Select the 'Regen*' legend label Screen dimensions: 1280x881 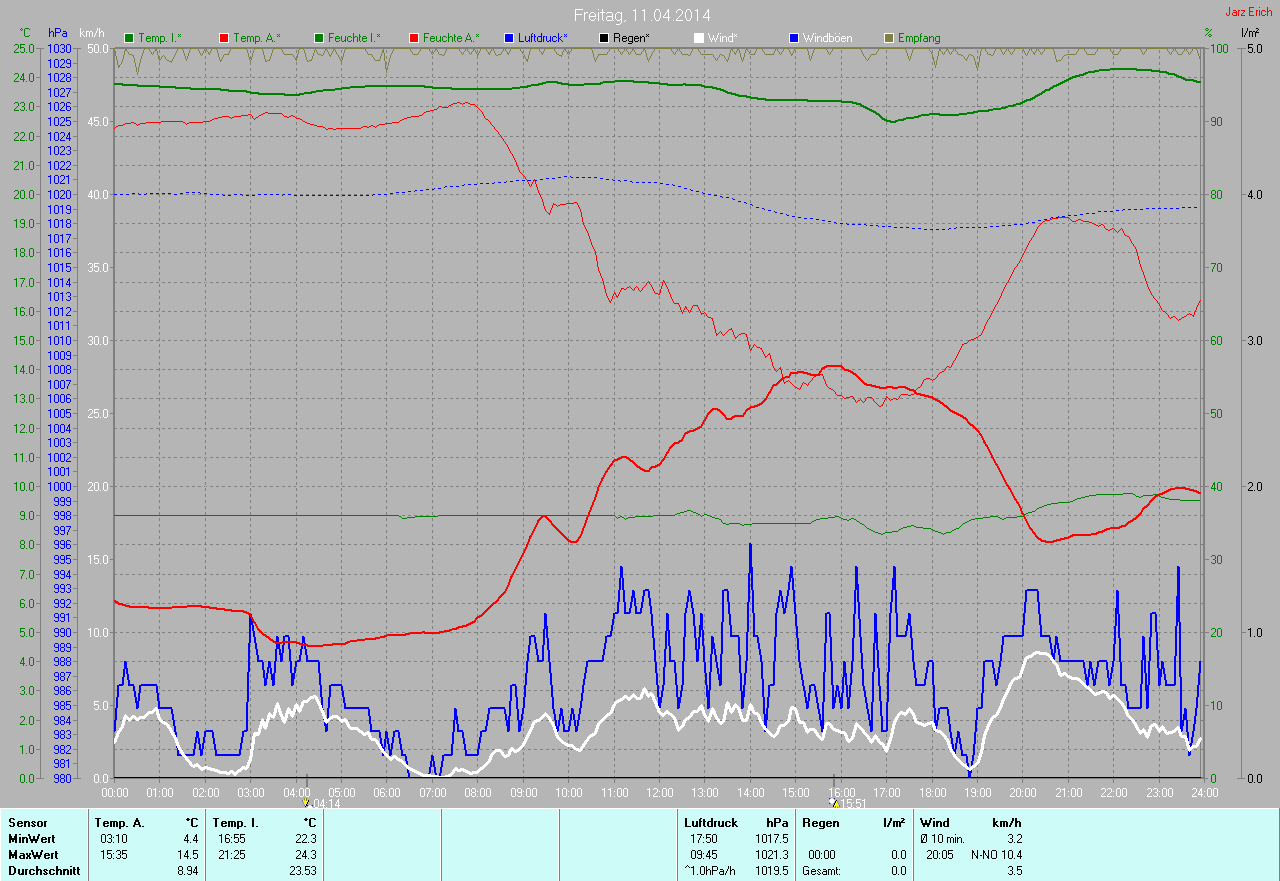click(x=631, y=38)
